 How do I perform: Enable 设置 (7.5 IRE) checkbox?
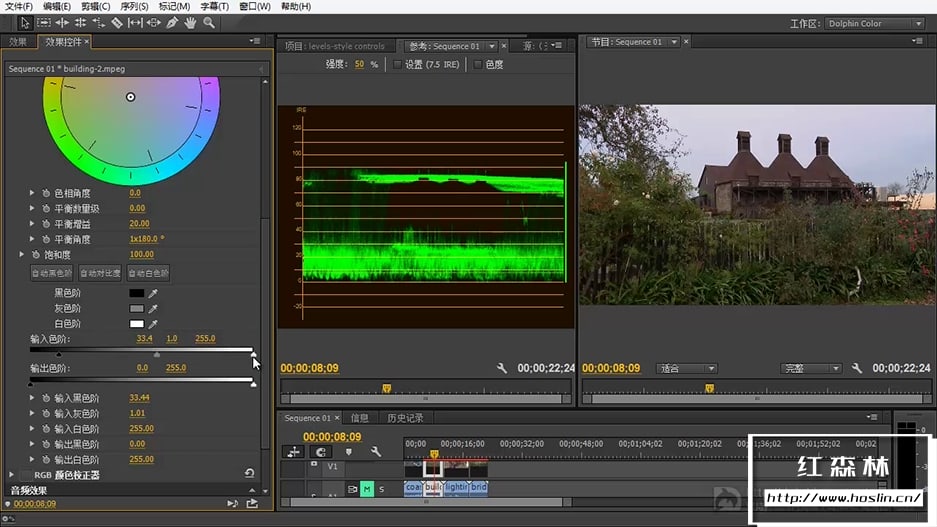coord(397,65)
